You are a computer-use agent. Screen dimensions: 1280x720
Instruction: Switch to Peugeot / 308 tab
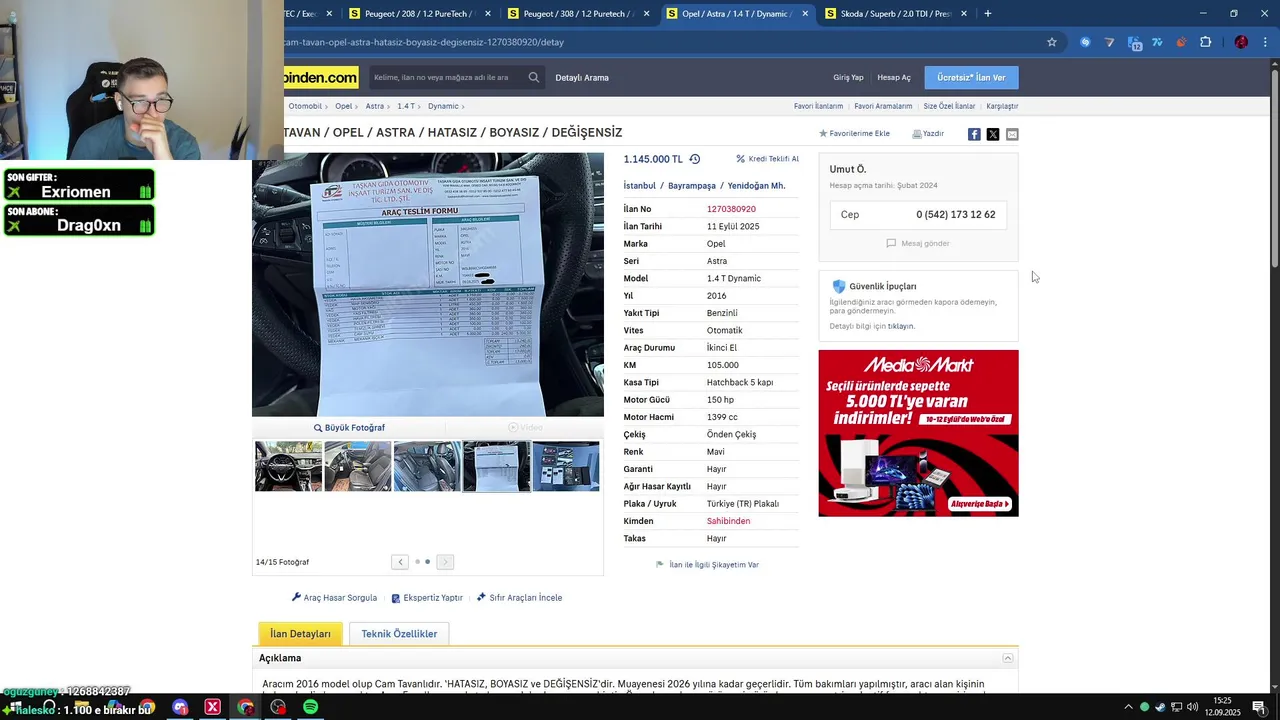click(578, 13)
